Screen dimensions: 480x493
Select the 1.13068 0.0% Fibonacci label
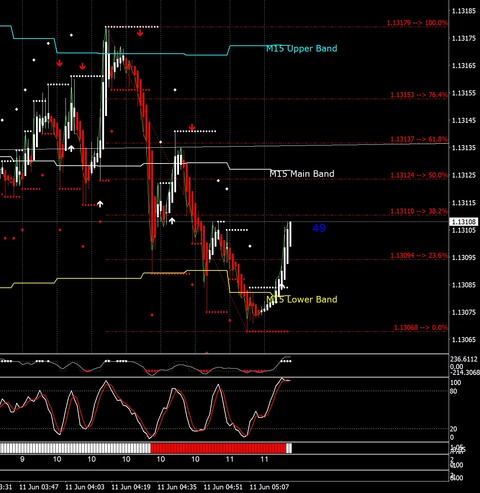click(x=421, y=328)
